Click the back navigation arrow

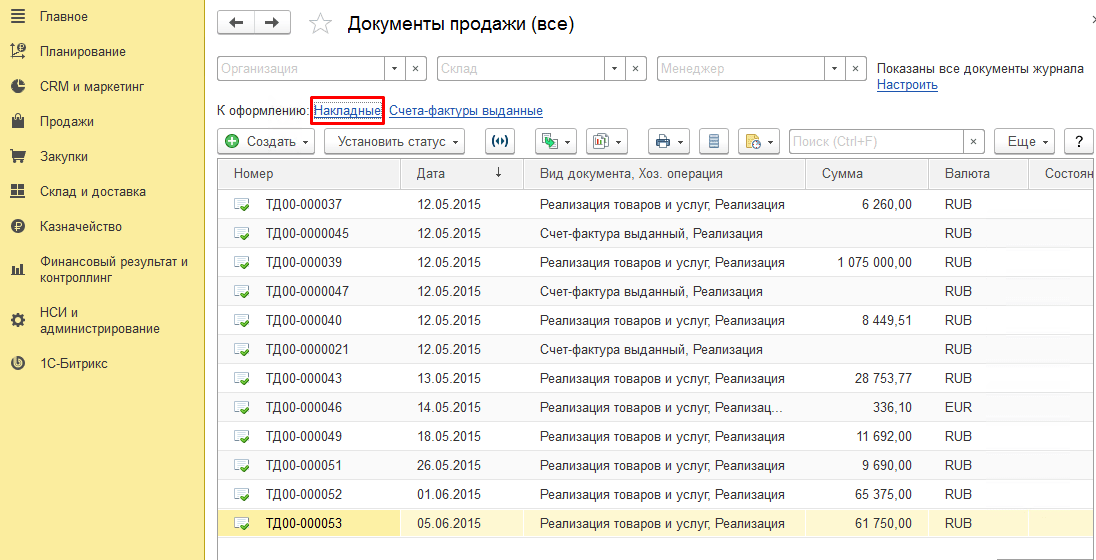pos(236,23)
